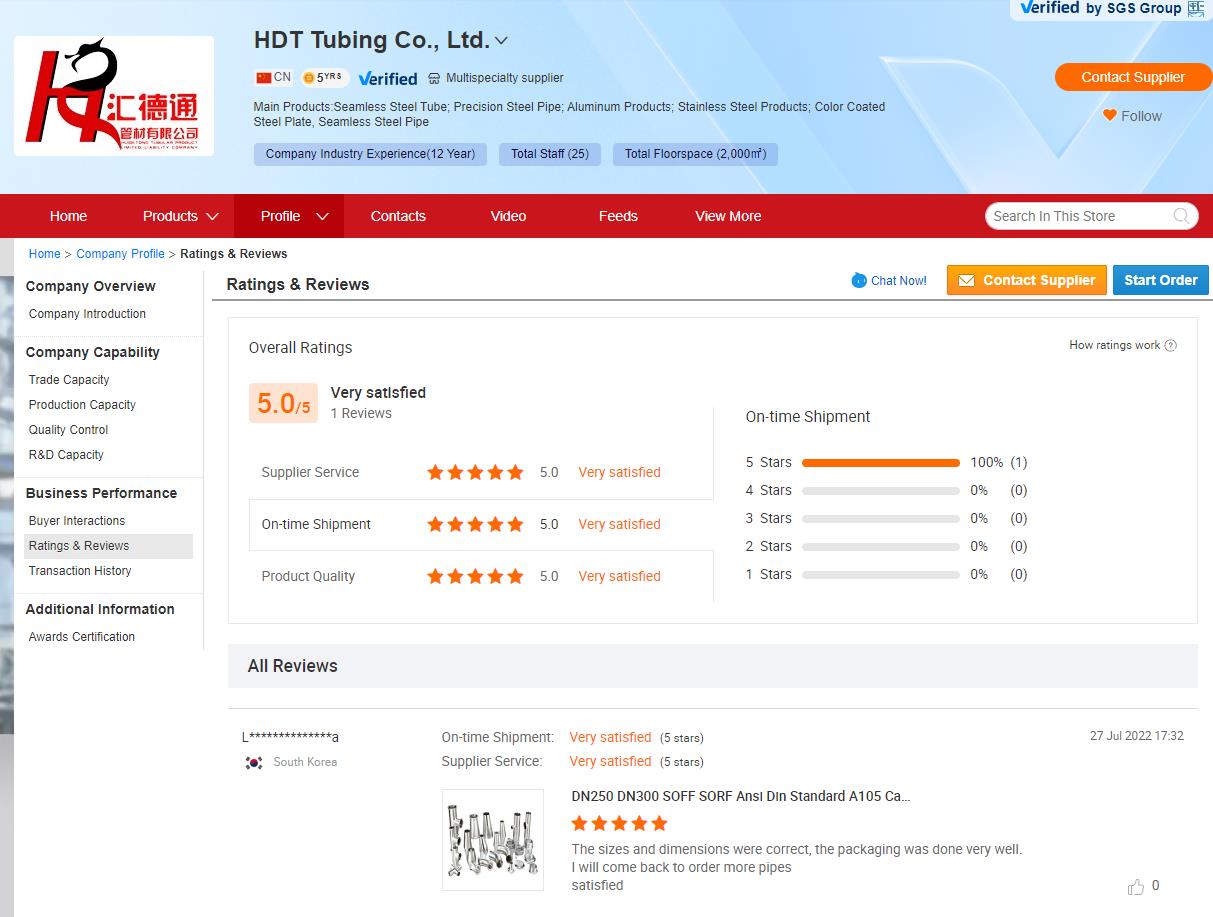1213x917 pixels.
Task: Click the heart Follow icon
Action: coord(1109,116)
